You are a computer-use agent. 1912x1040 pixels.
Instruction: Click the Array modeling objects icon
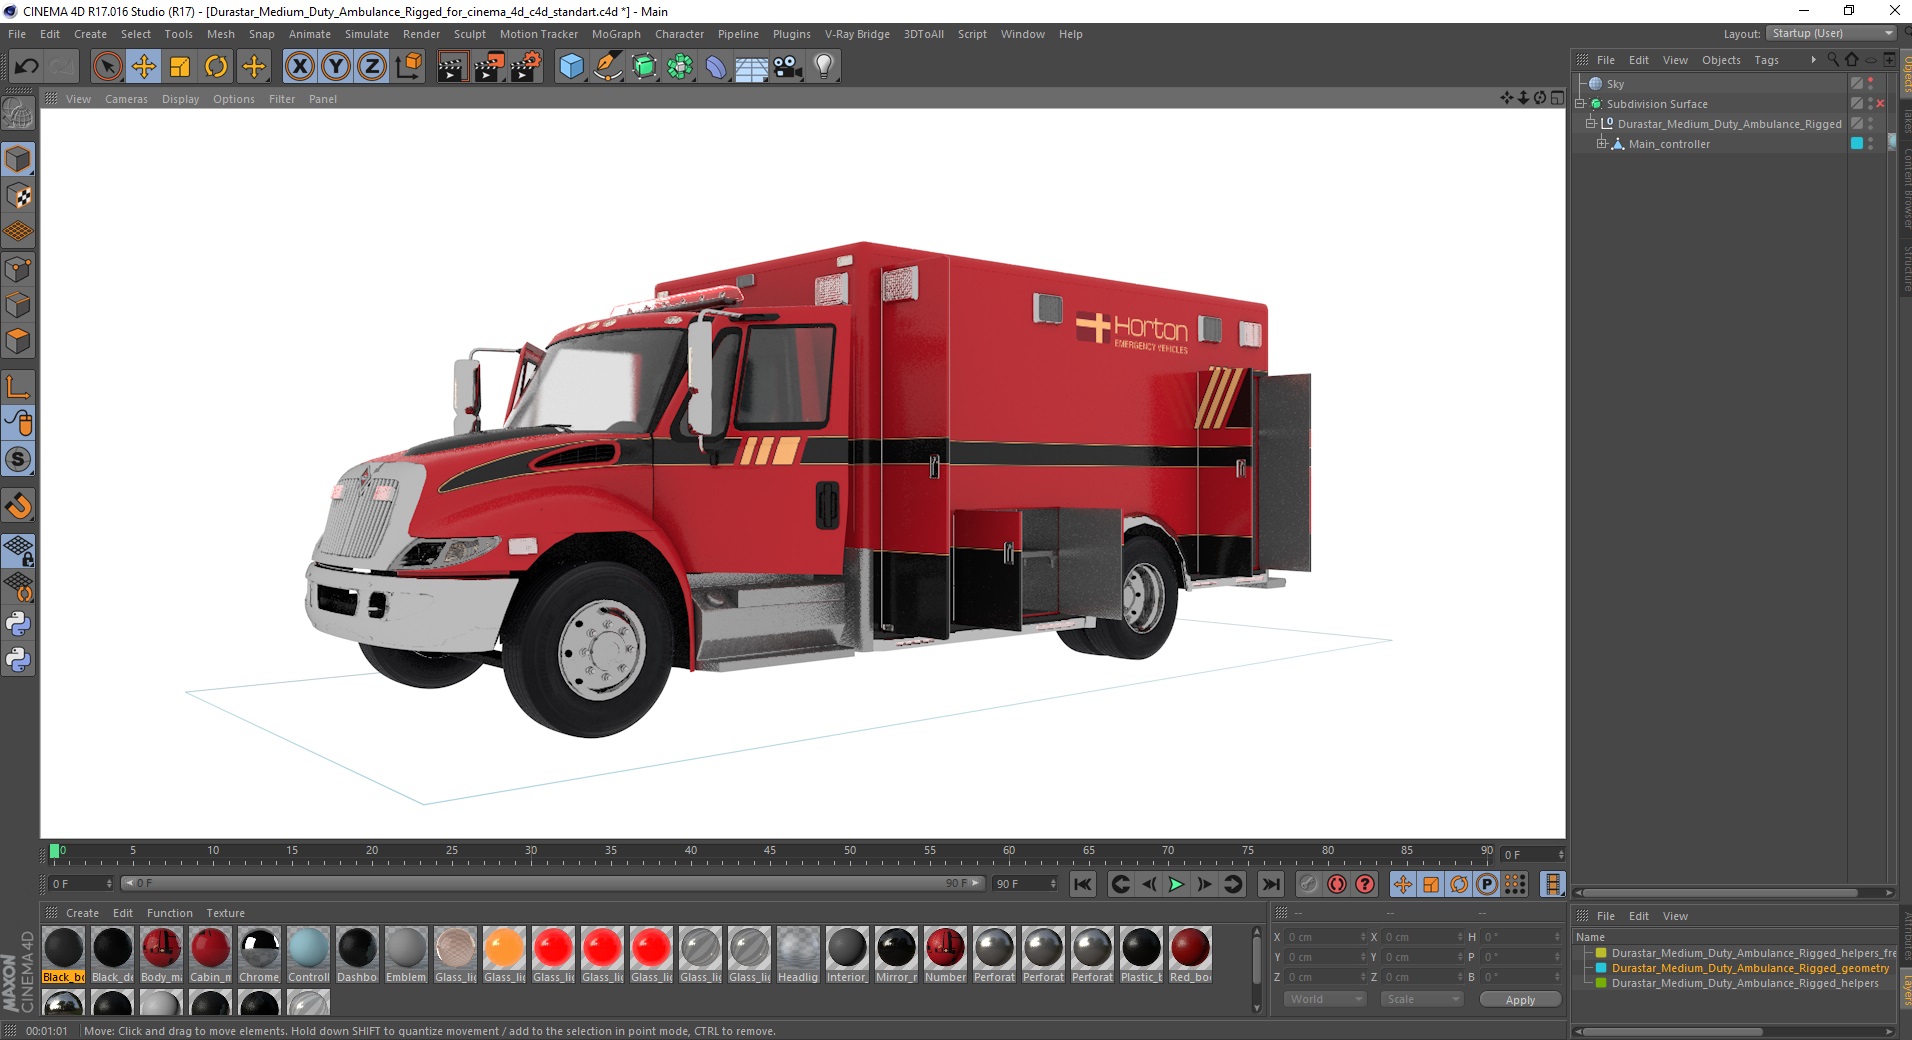tap(680, 67)
